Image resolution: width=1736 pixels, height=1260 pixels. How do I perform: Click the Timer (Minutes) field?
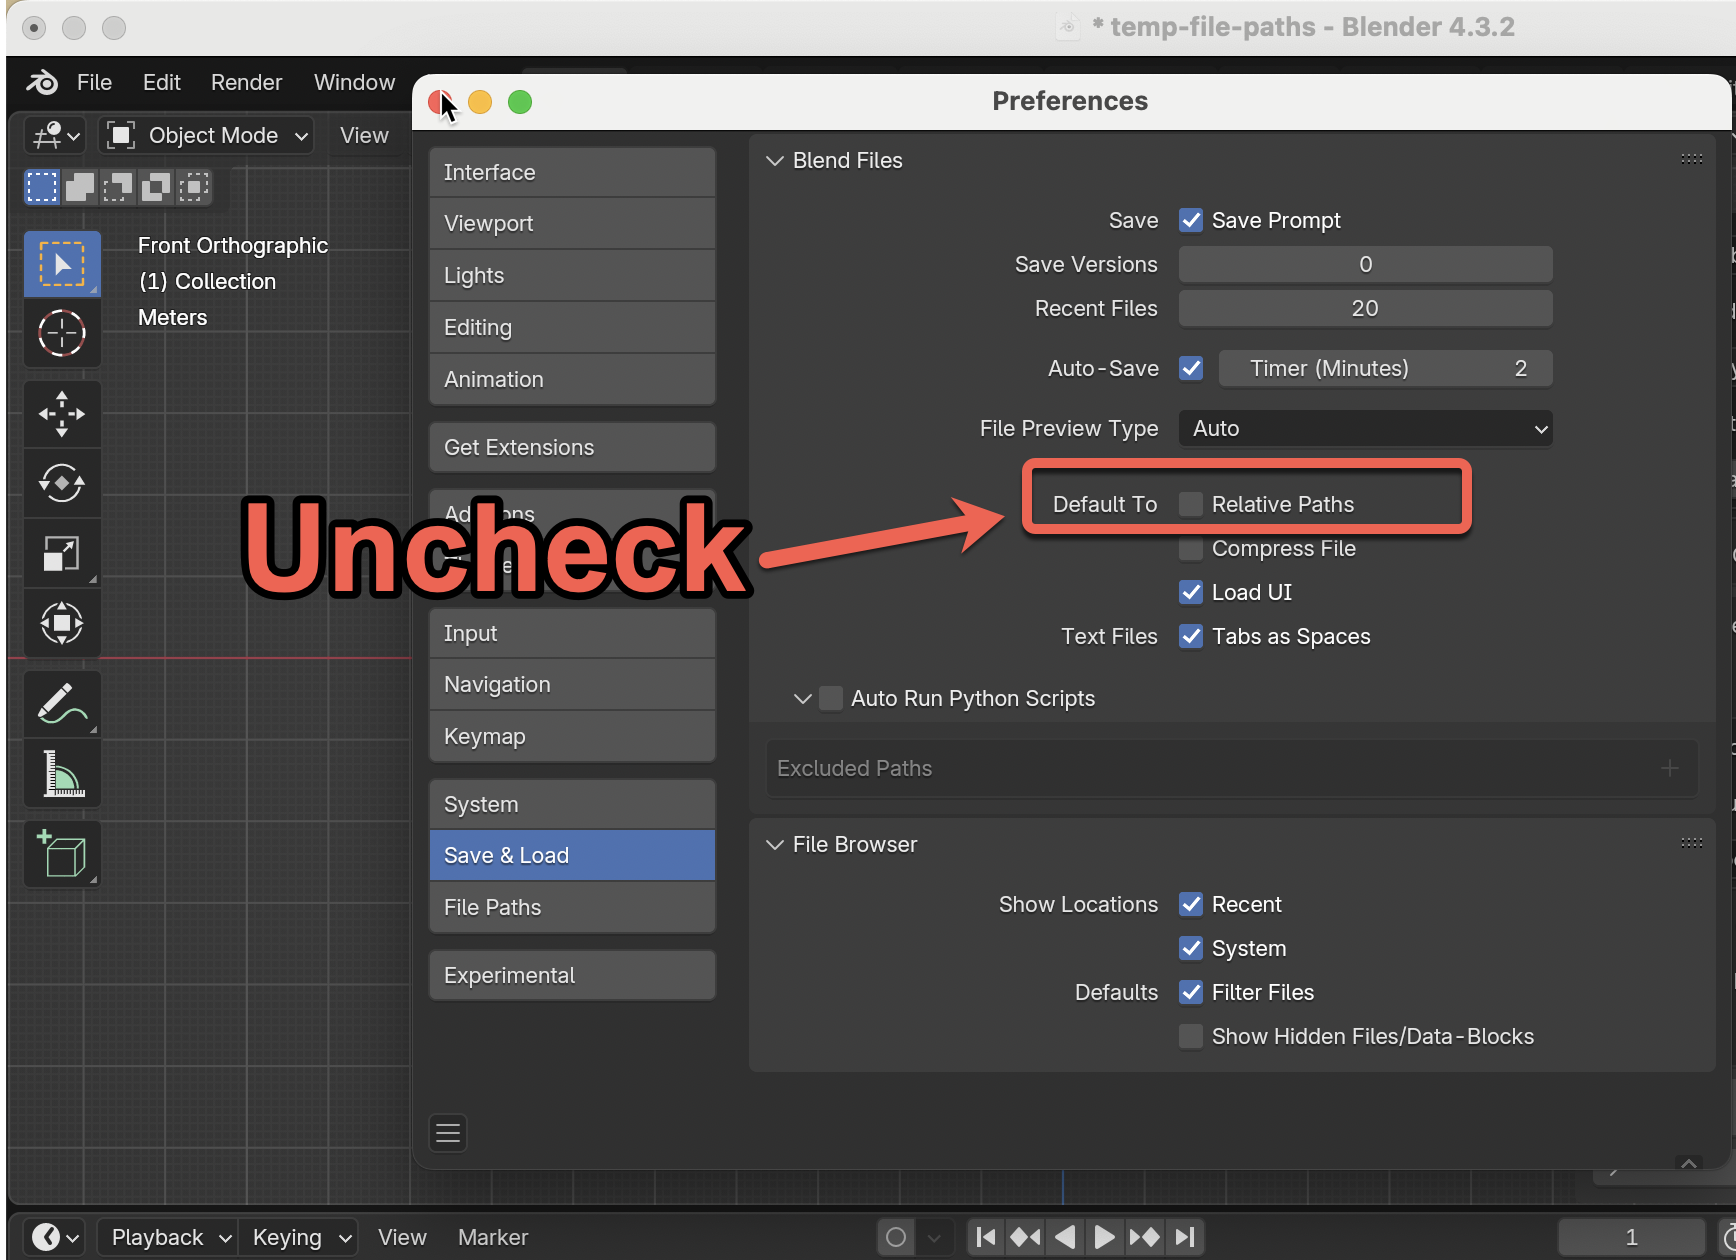click(1386, 368)
